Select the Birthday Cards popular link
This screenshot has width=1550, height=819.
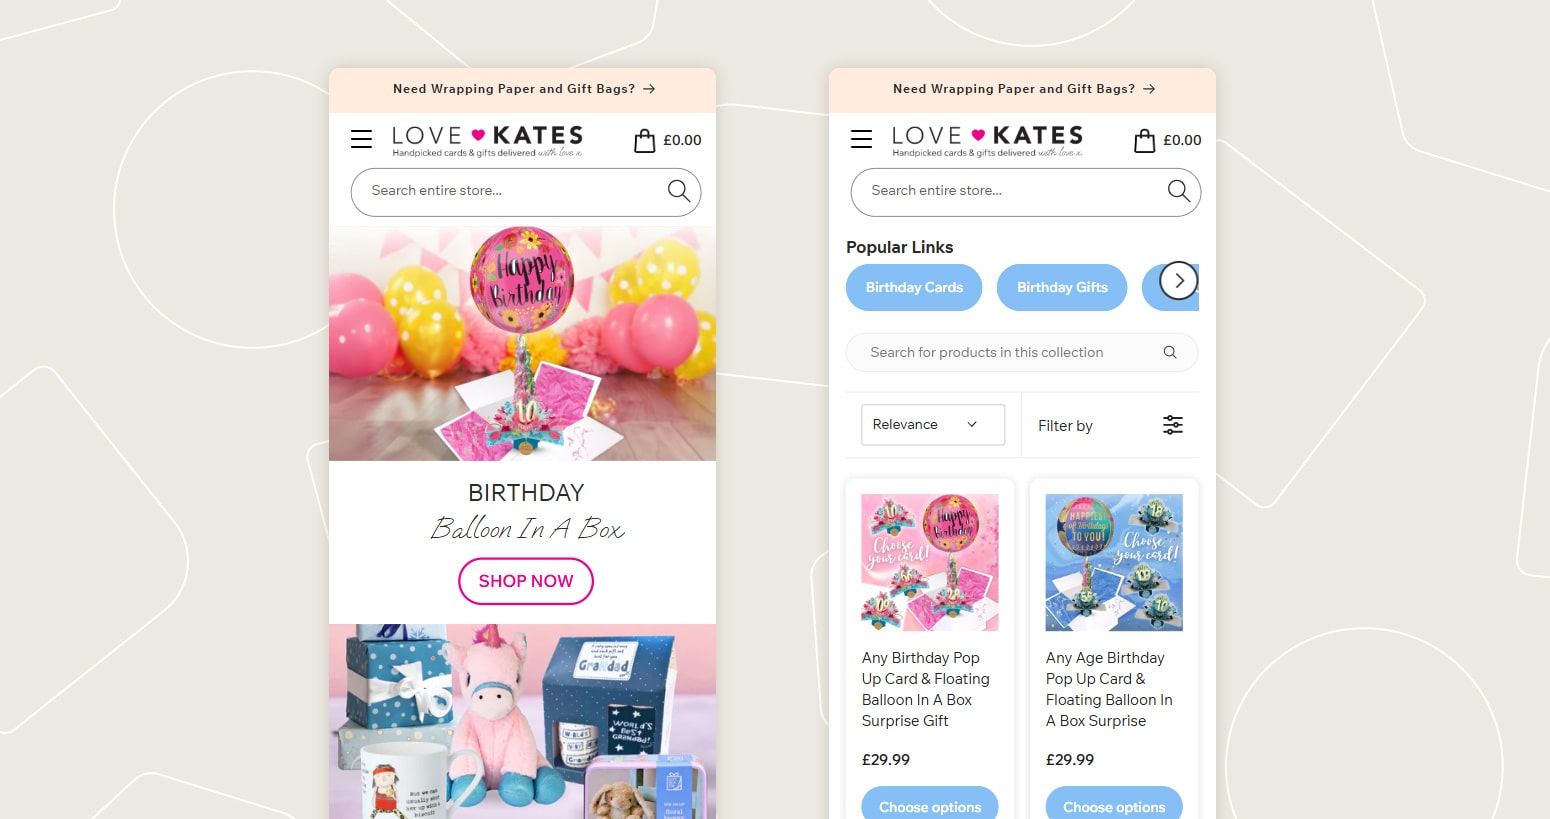[x=914, y=287]
